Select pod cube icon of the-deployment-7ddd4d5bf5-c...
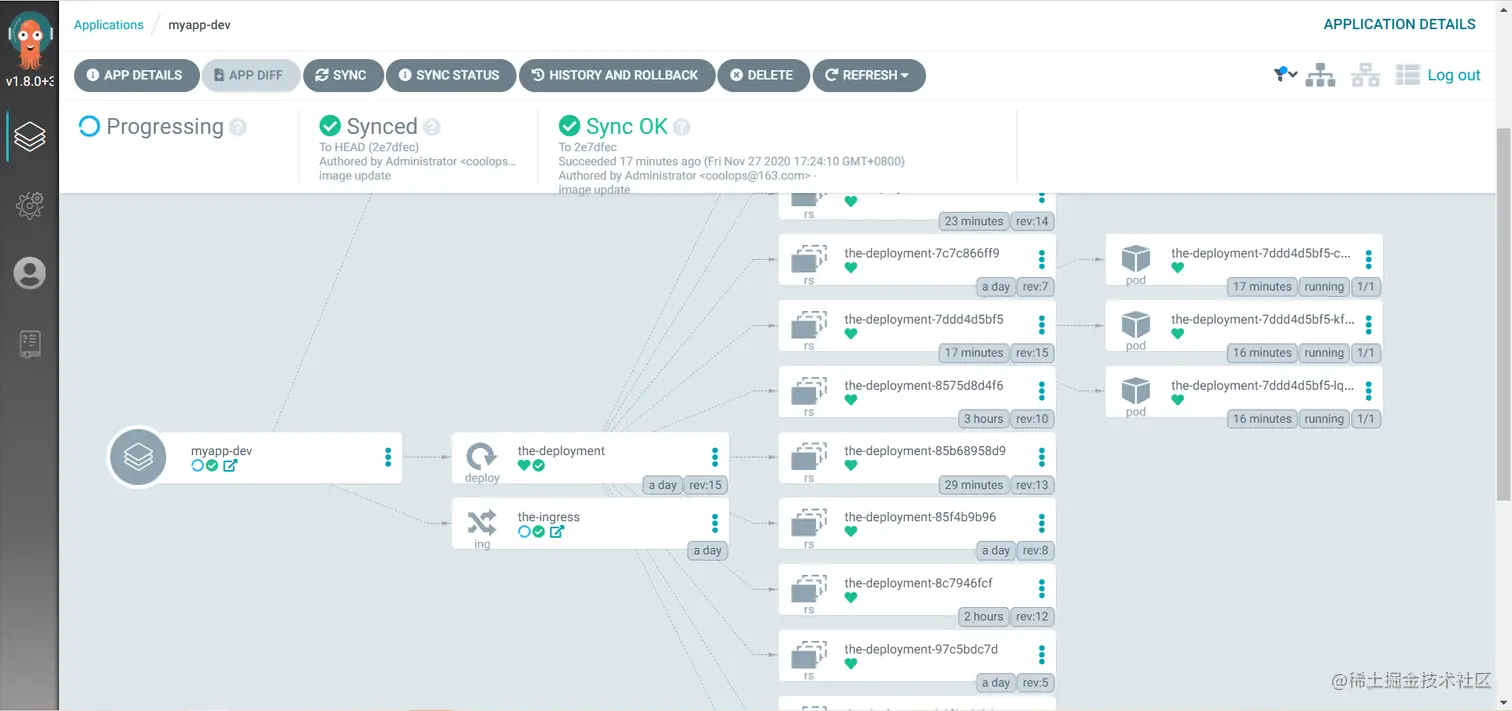This screenshot has width=1512, height=711. pos(1136,258)
